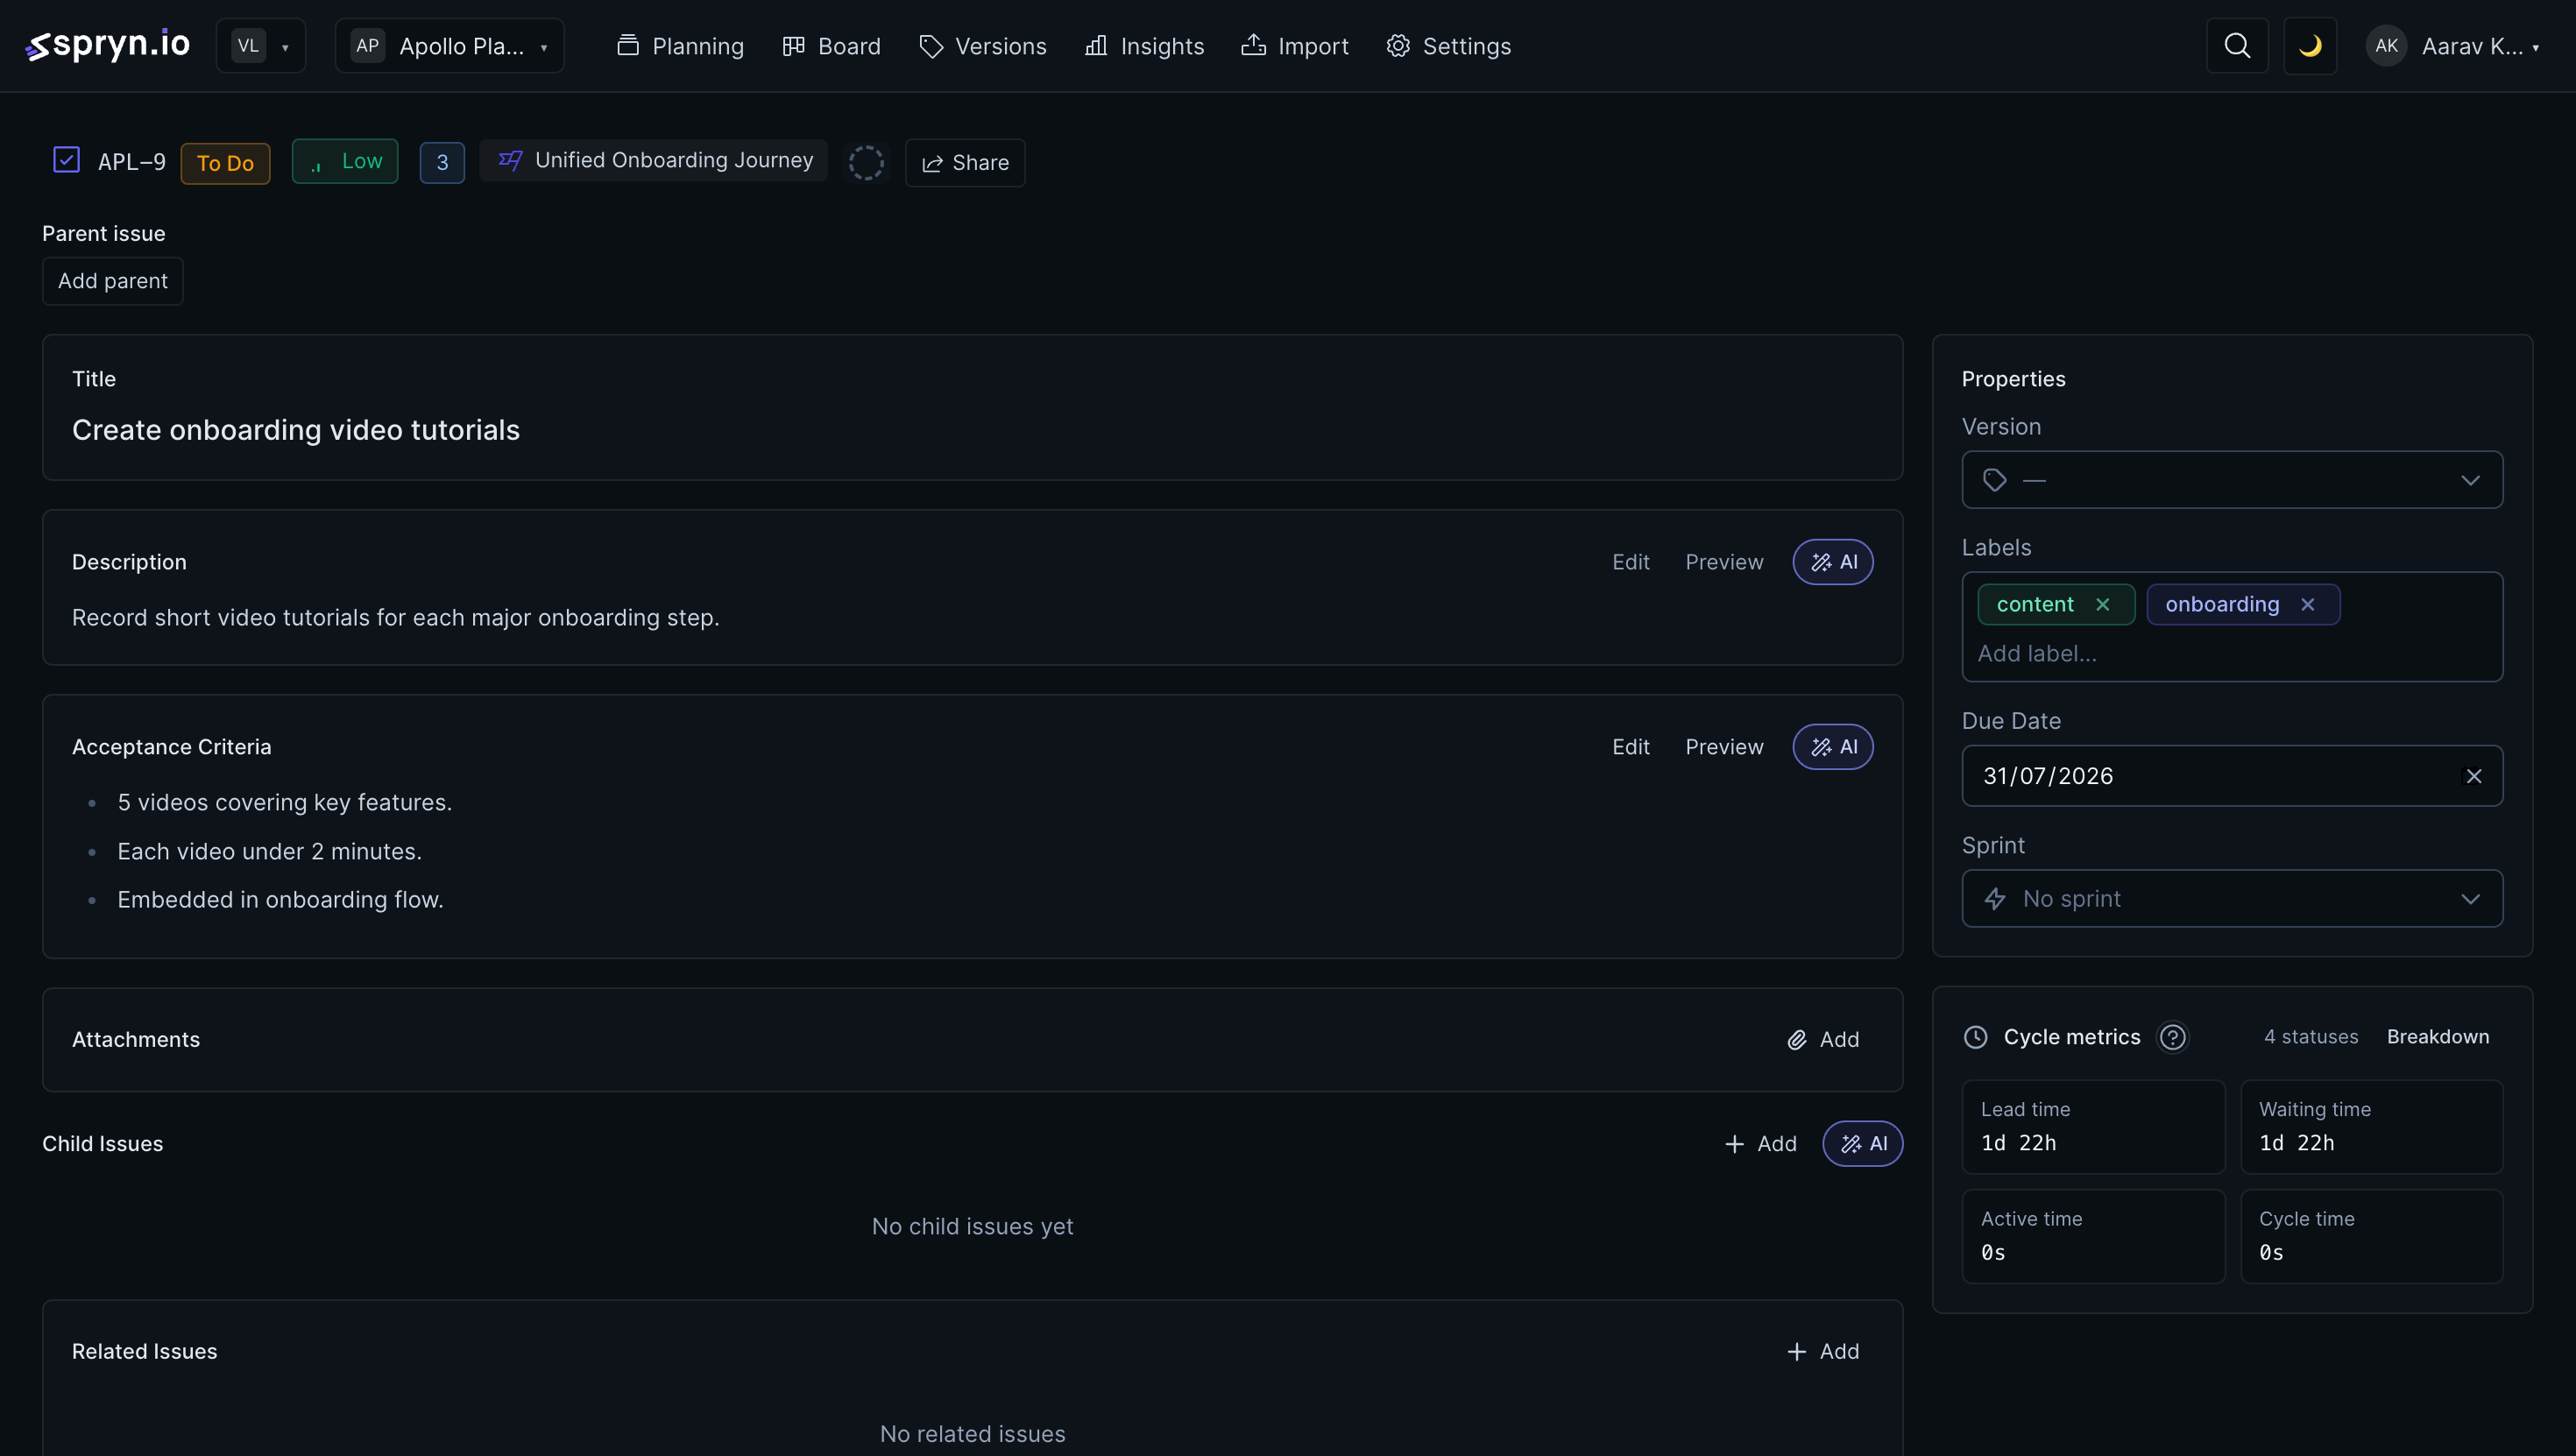Click the Cycle metrics clock icon
Viewport: 2576px width, 1456px height.
[x=1975, y=1037]
